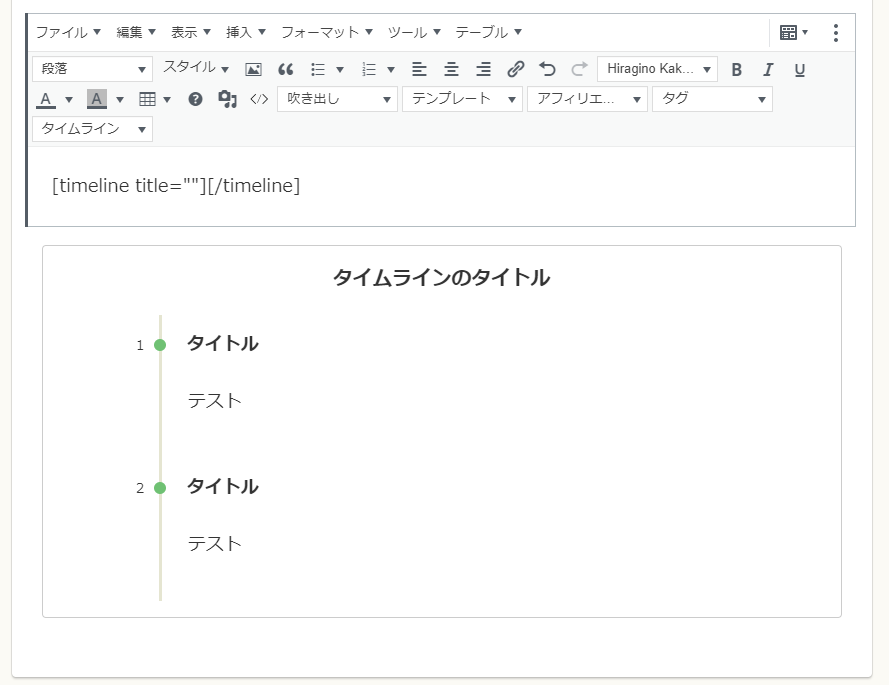Open the background color picker arrow
The width and height of the screenshot is (889, 685).
[120, 100]
